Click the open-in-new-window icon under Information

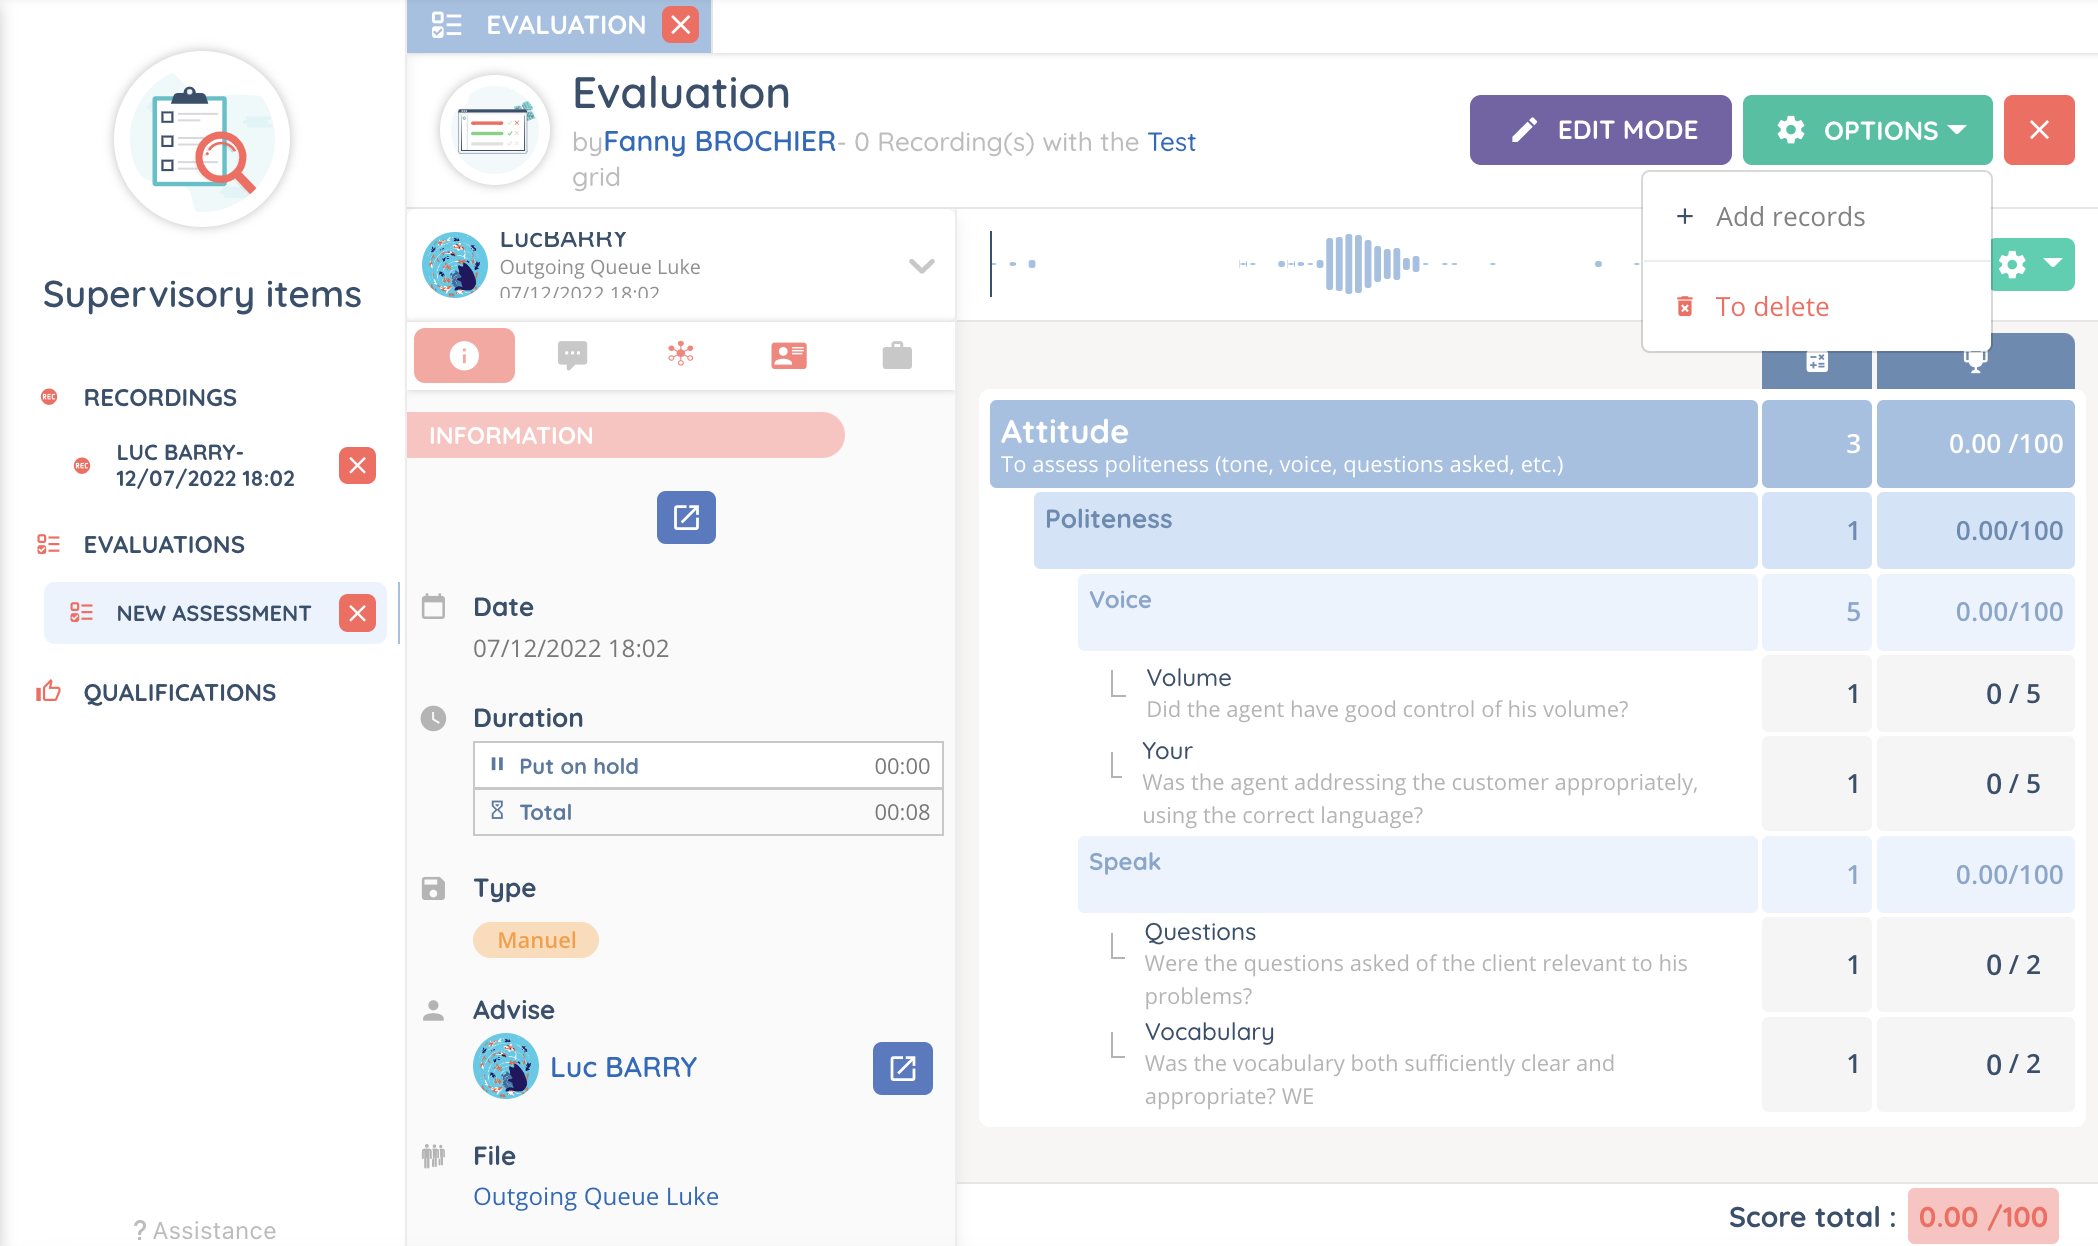(x=686, y=517)
